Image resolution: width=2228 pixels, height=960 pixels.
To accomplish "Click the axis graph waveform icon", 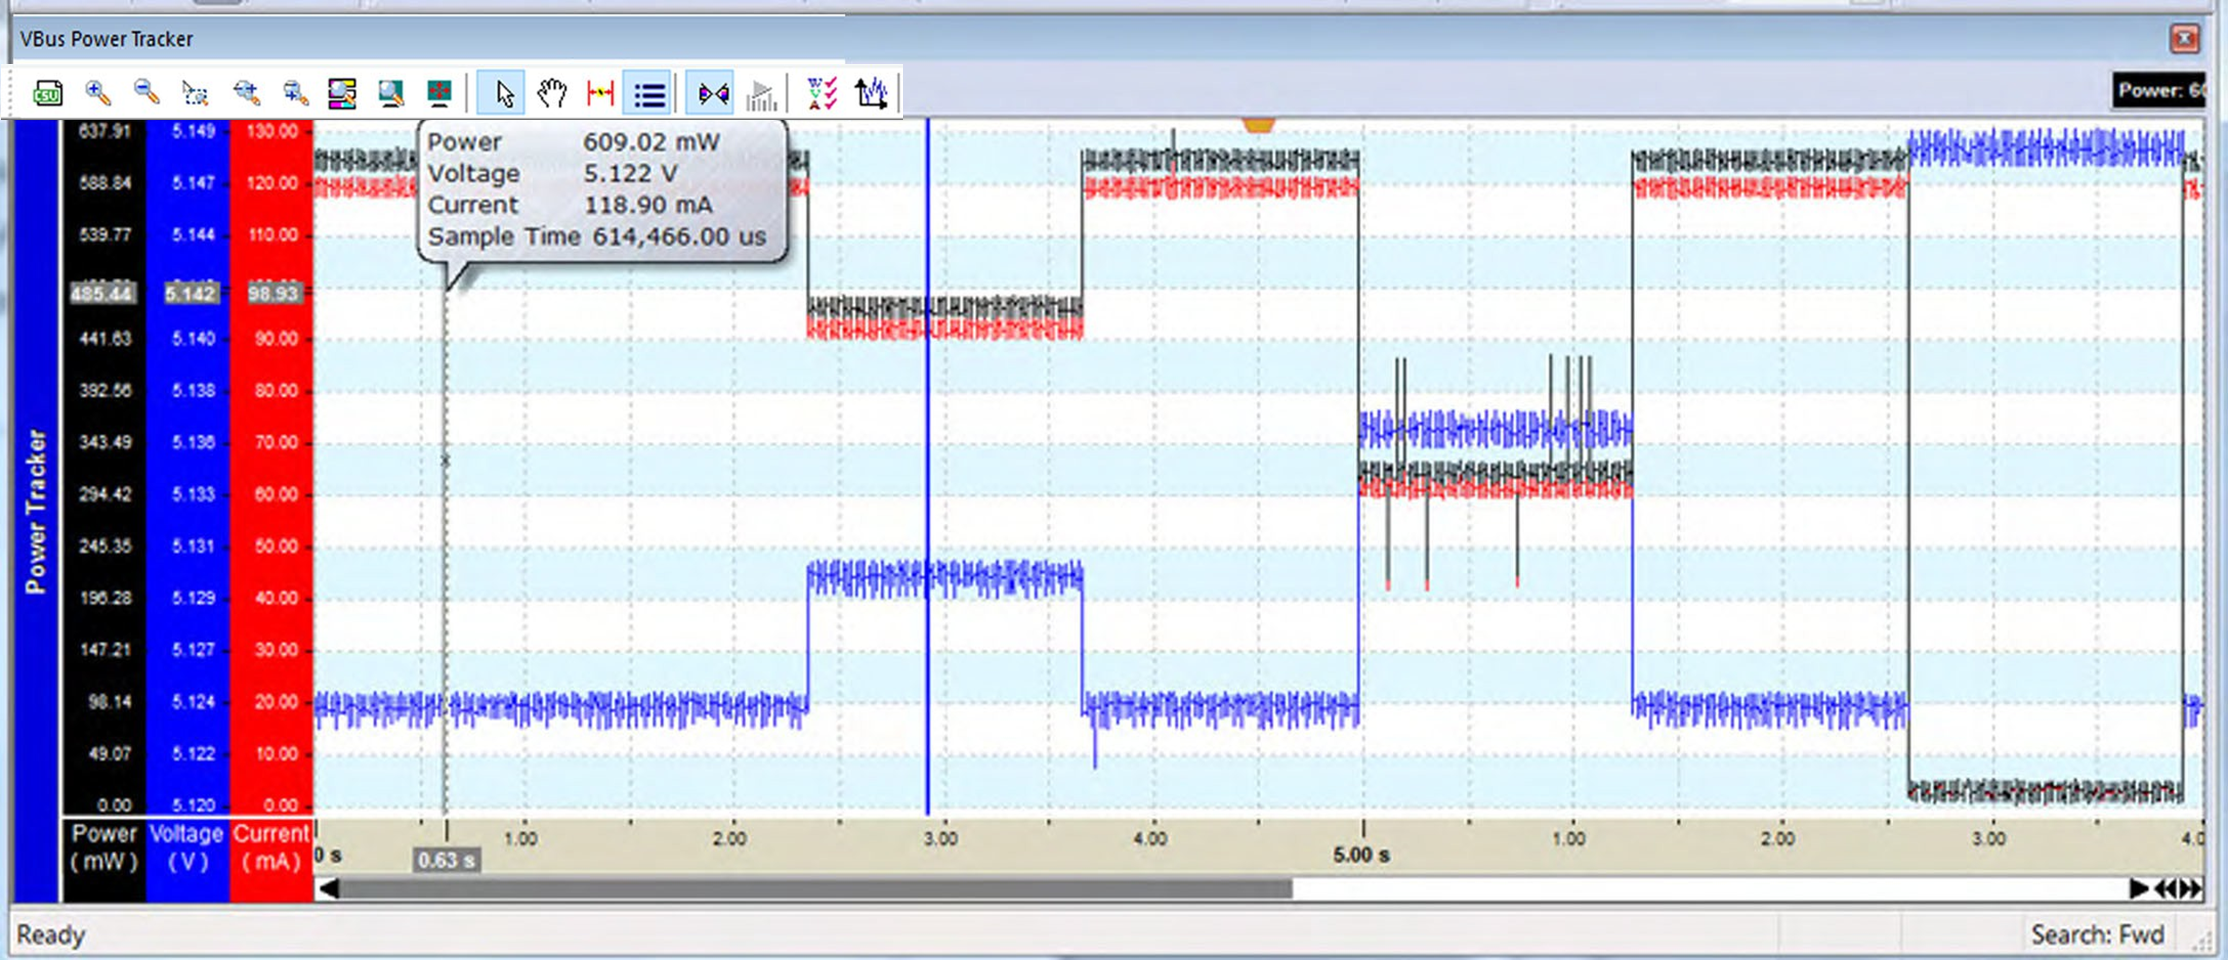I will pyautogui.click(x=871, y=94).
